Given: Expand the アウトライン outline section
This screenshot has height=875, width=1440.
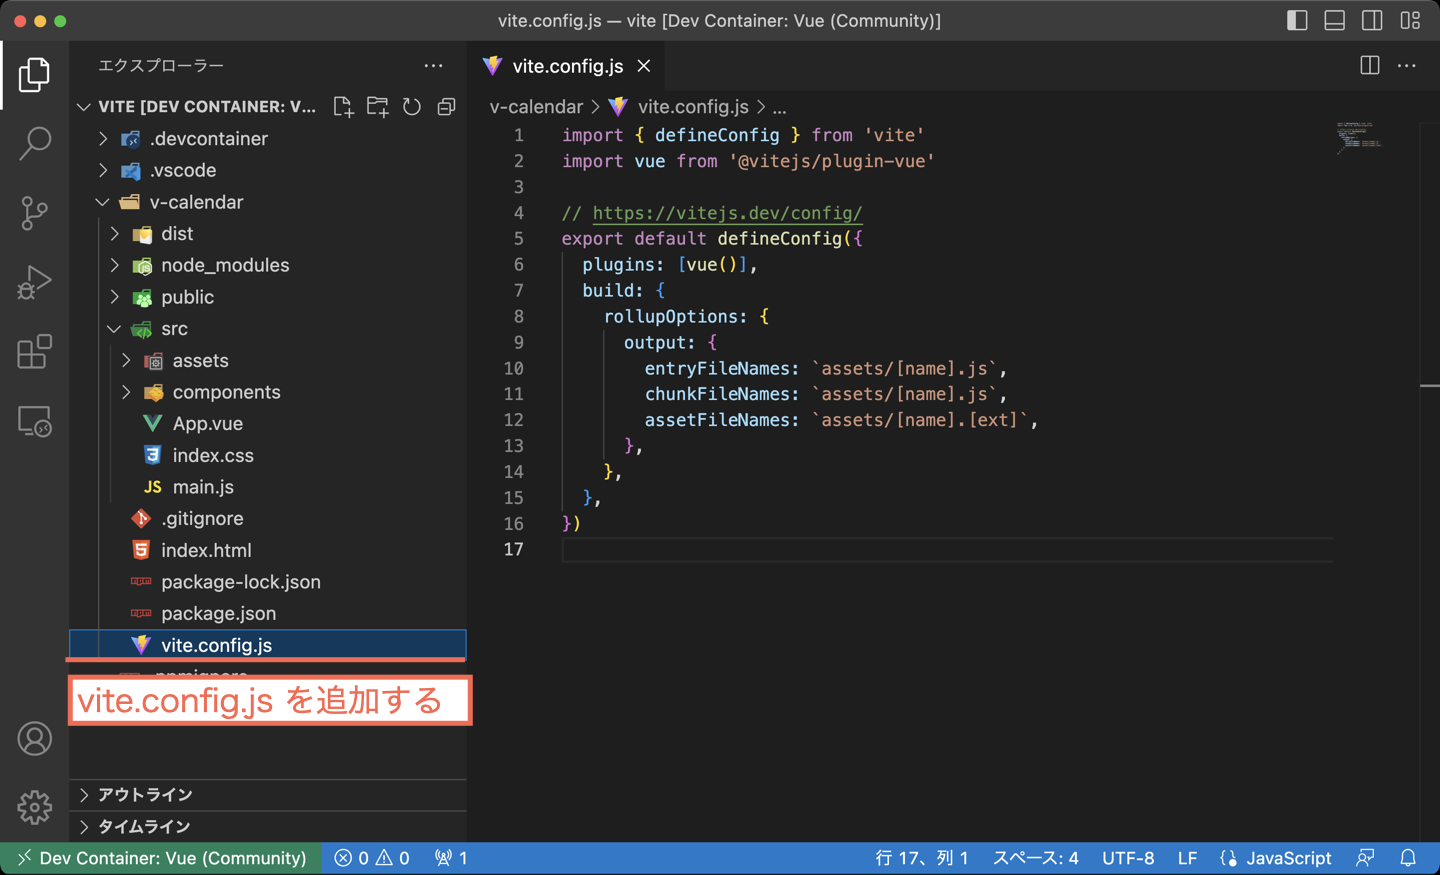Looking at the screenshot, I should coord(268,795).
